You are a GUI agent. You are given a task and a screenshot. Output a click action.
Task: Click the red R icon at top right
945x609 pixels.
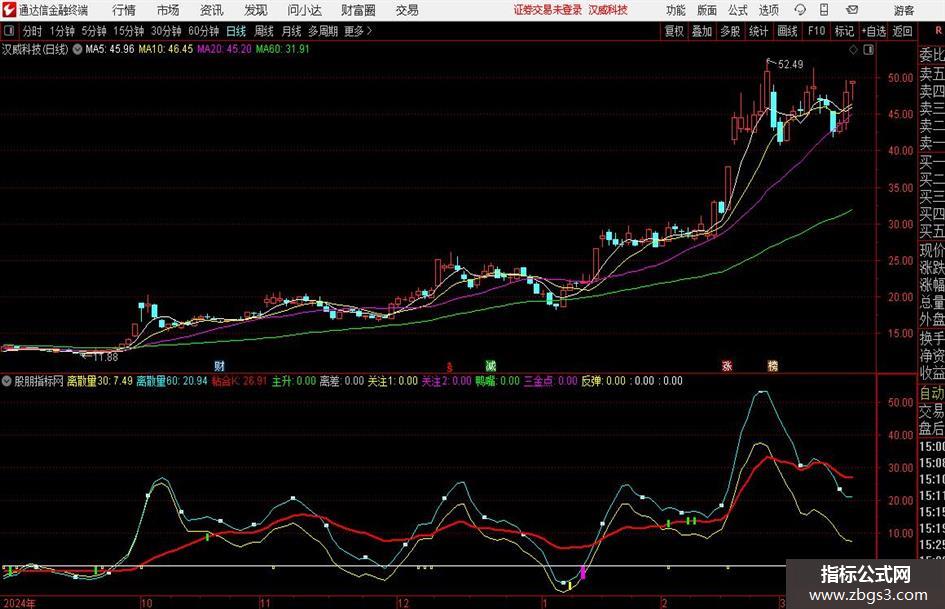tap(938, 30)
